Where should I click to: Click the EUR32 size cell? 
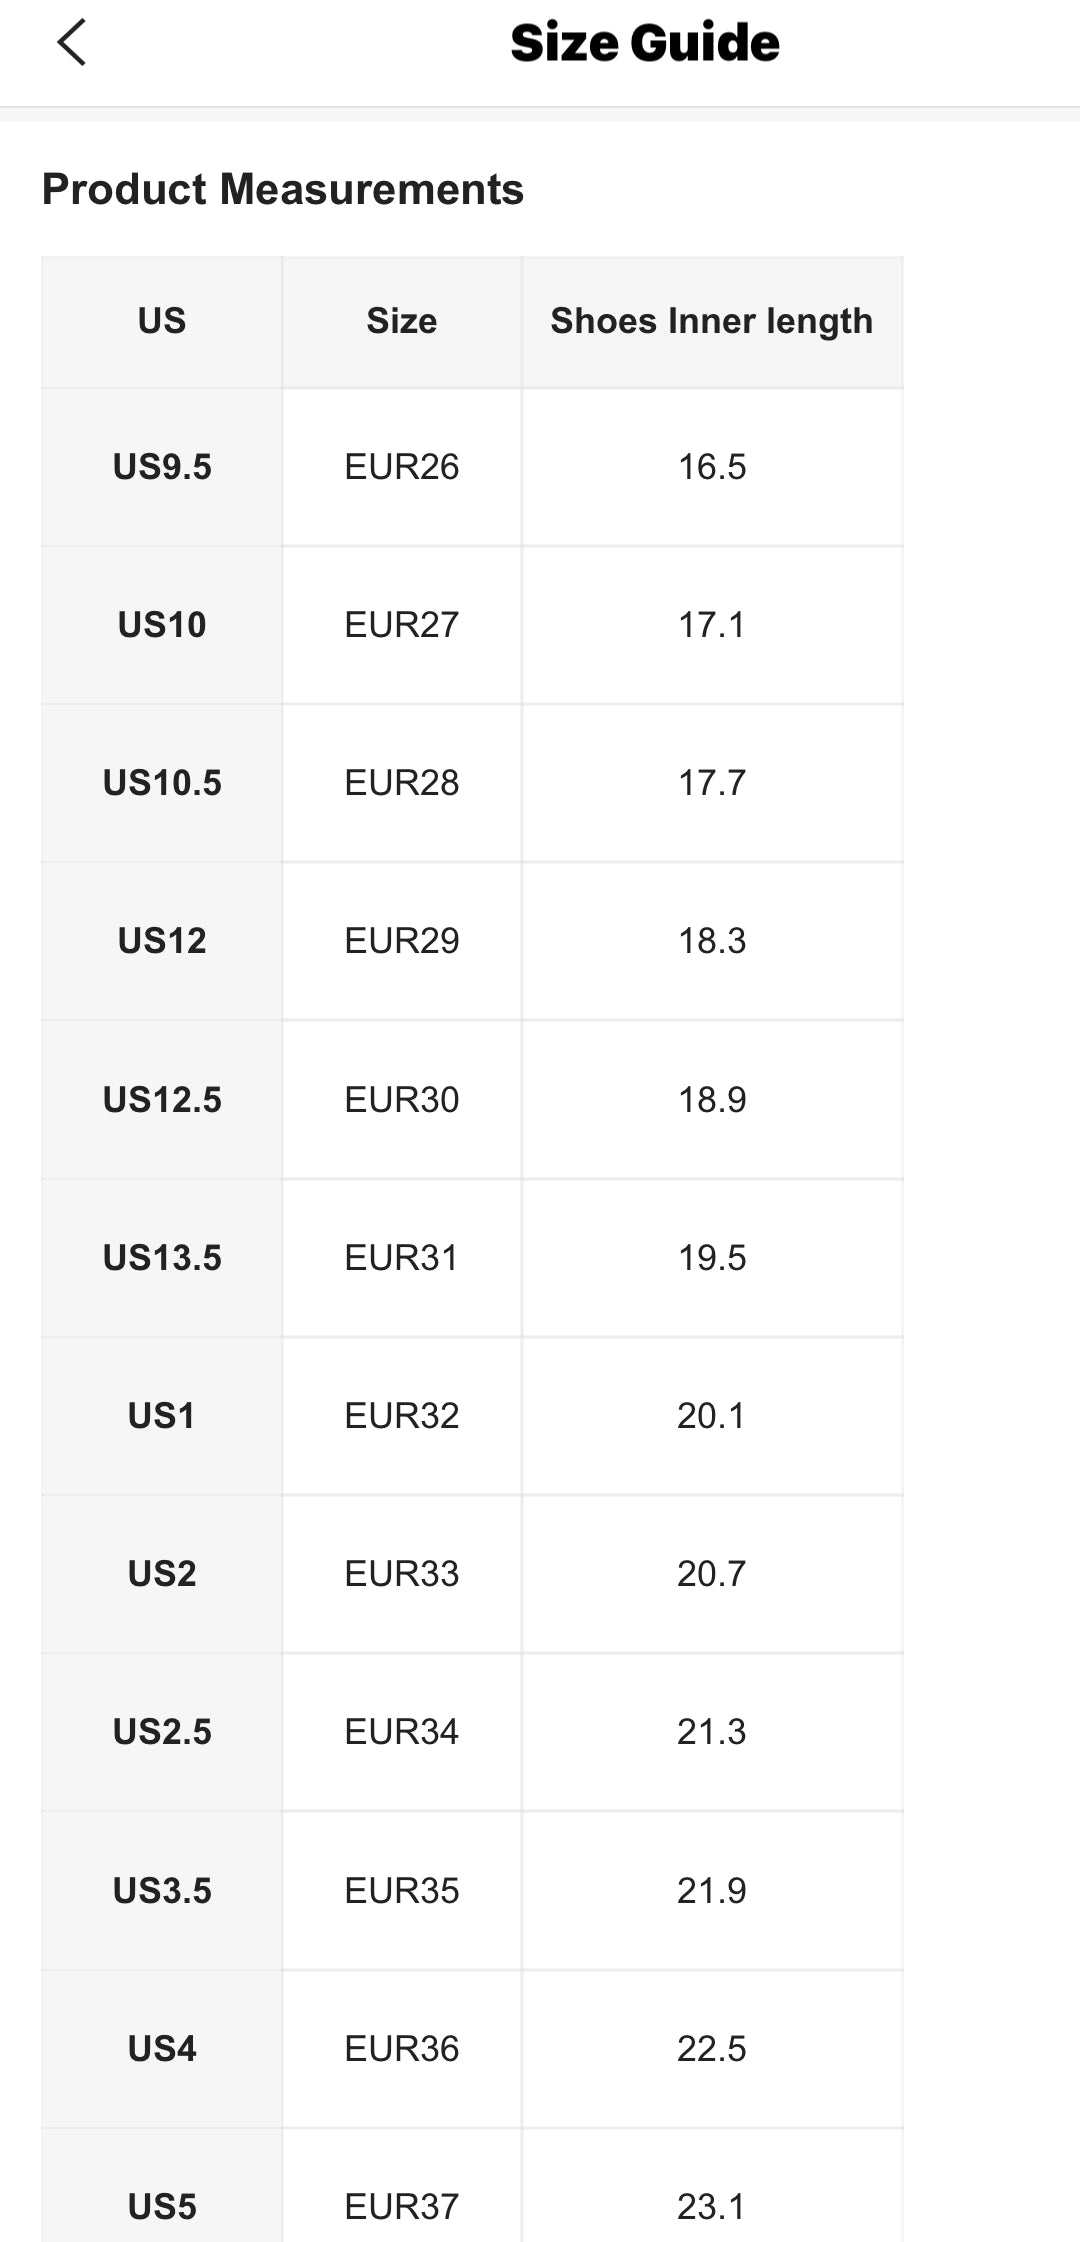pyautogui.click(x=402, y=1416)
